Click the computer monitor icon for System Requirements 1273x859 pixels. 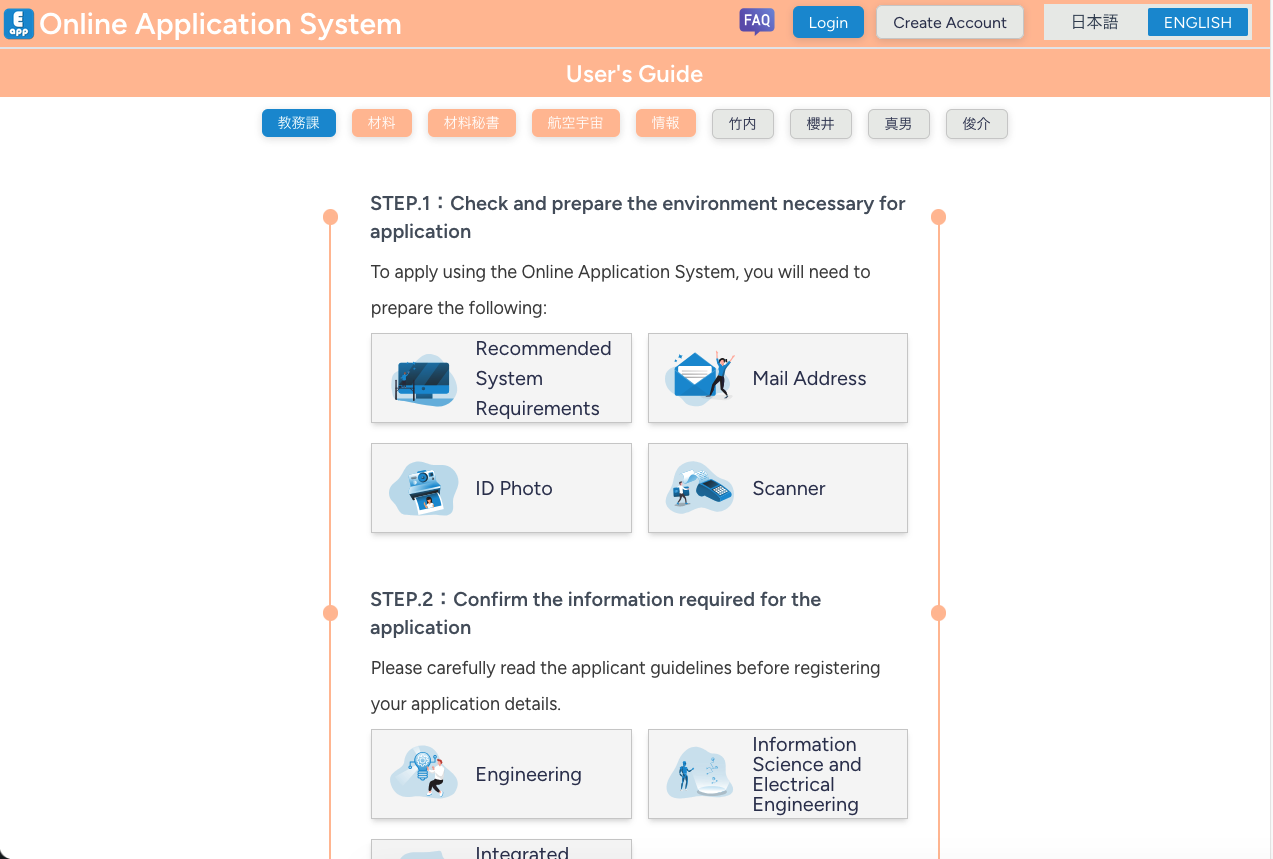424,379
